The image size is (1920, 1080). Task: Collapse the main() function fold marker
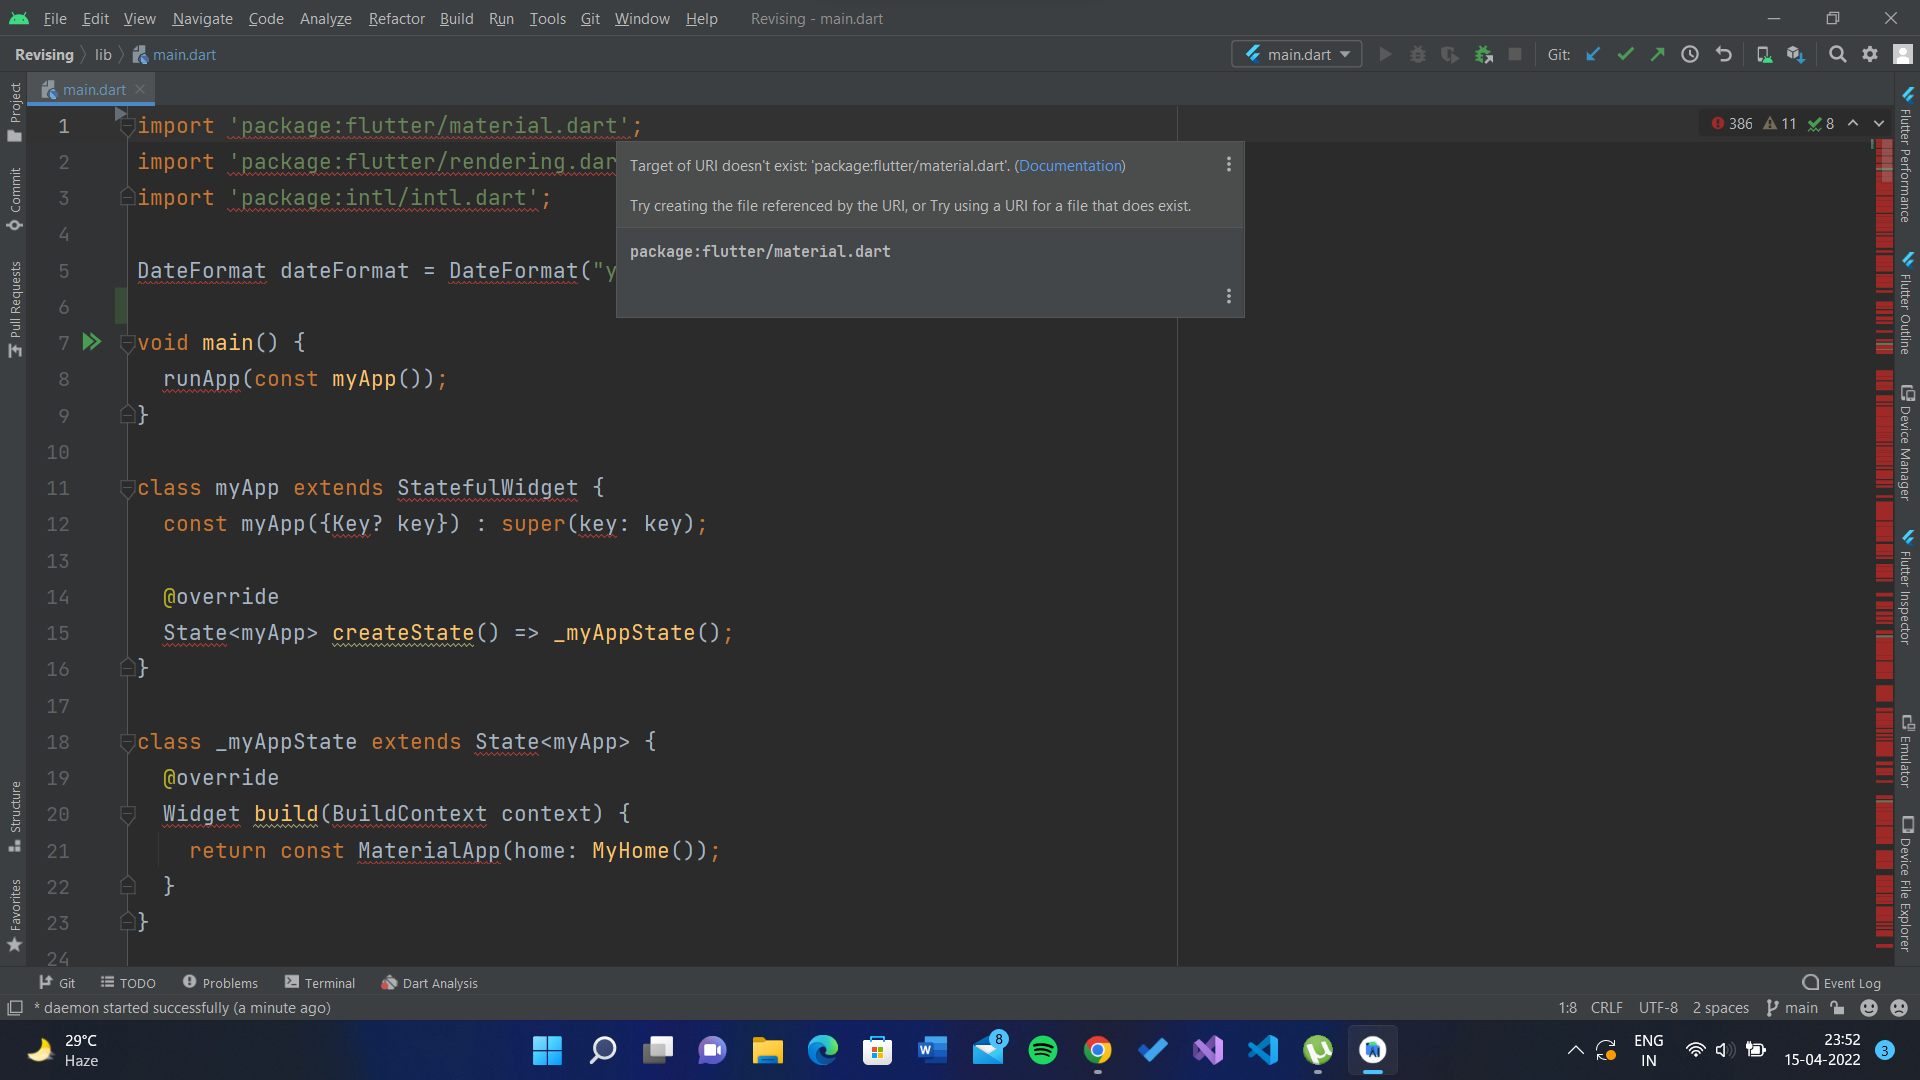click(127, 343)
